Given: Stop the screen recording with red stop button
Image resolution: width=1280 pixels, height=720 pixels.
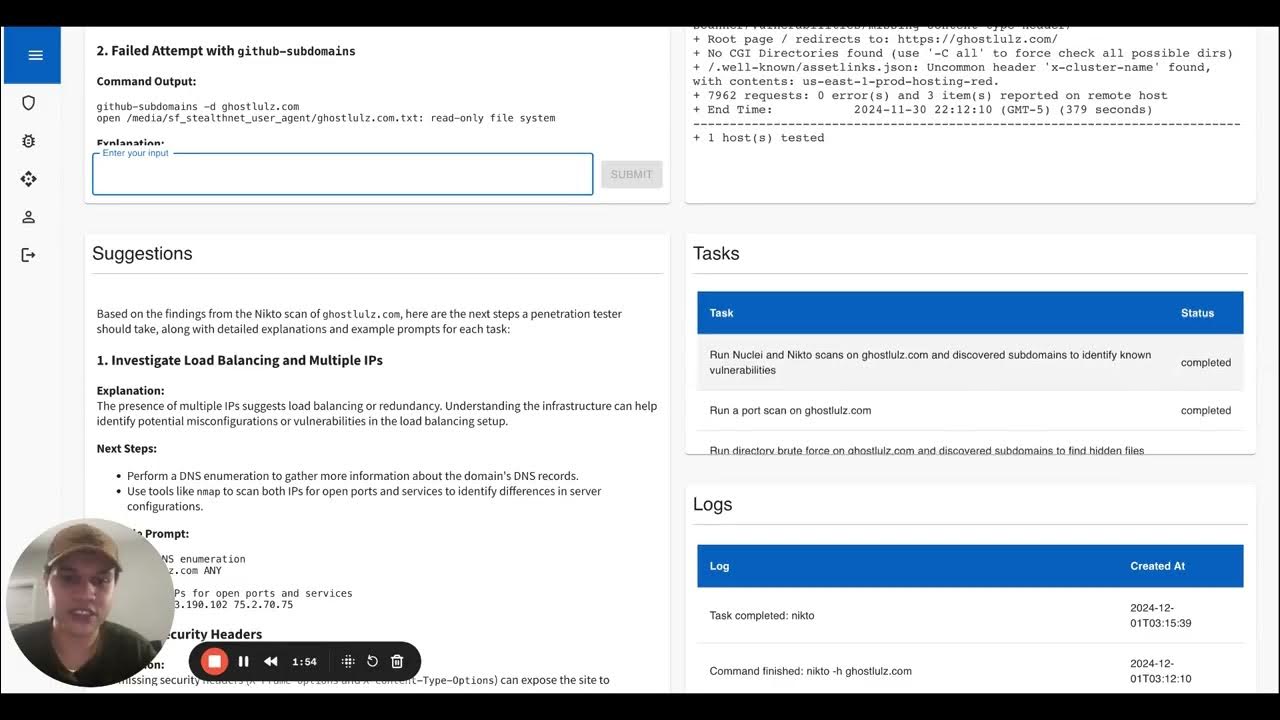Looking at the screenshot, I should click(214, 661).
